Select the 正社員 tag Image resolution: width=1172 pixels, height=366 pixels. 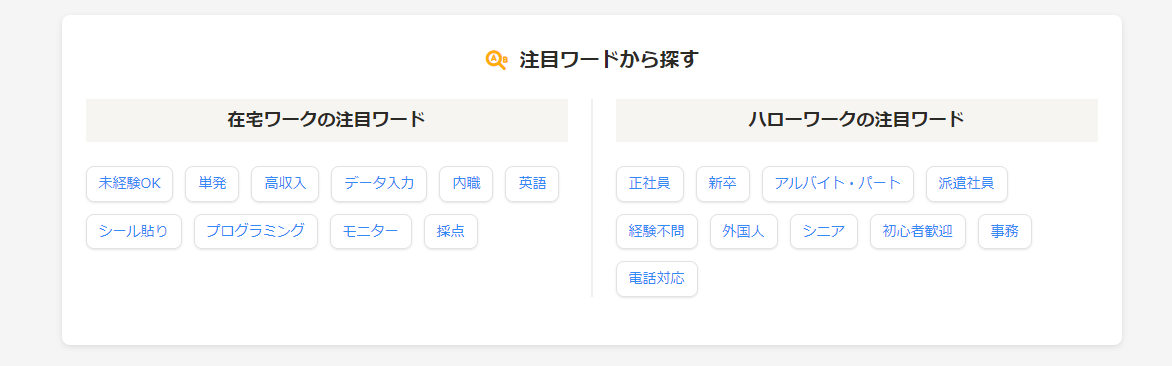650,184
